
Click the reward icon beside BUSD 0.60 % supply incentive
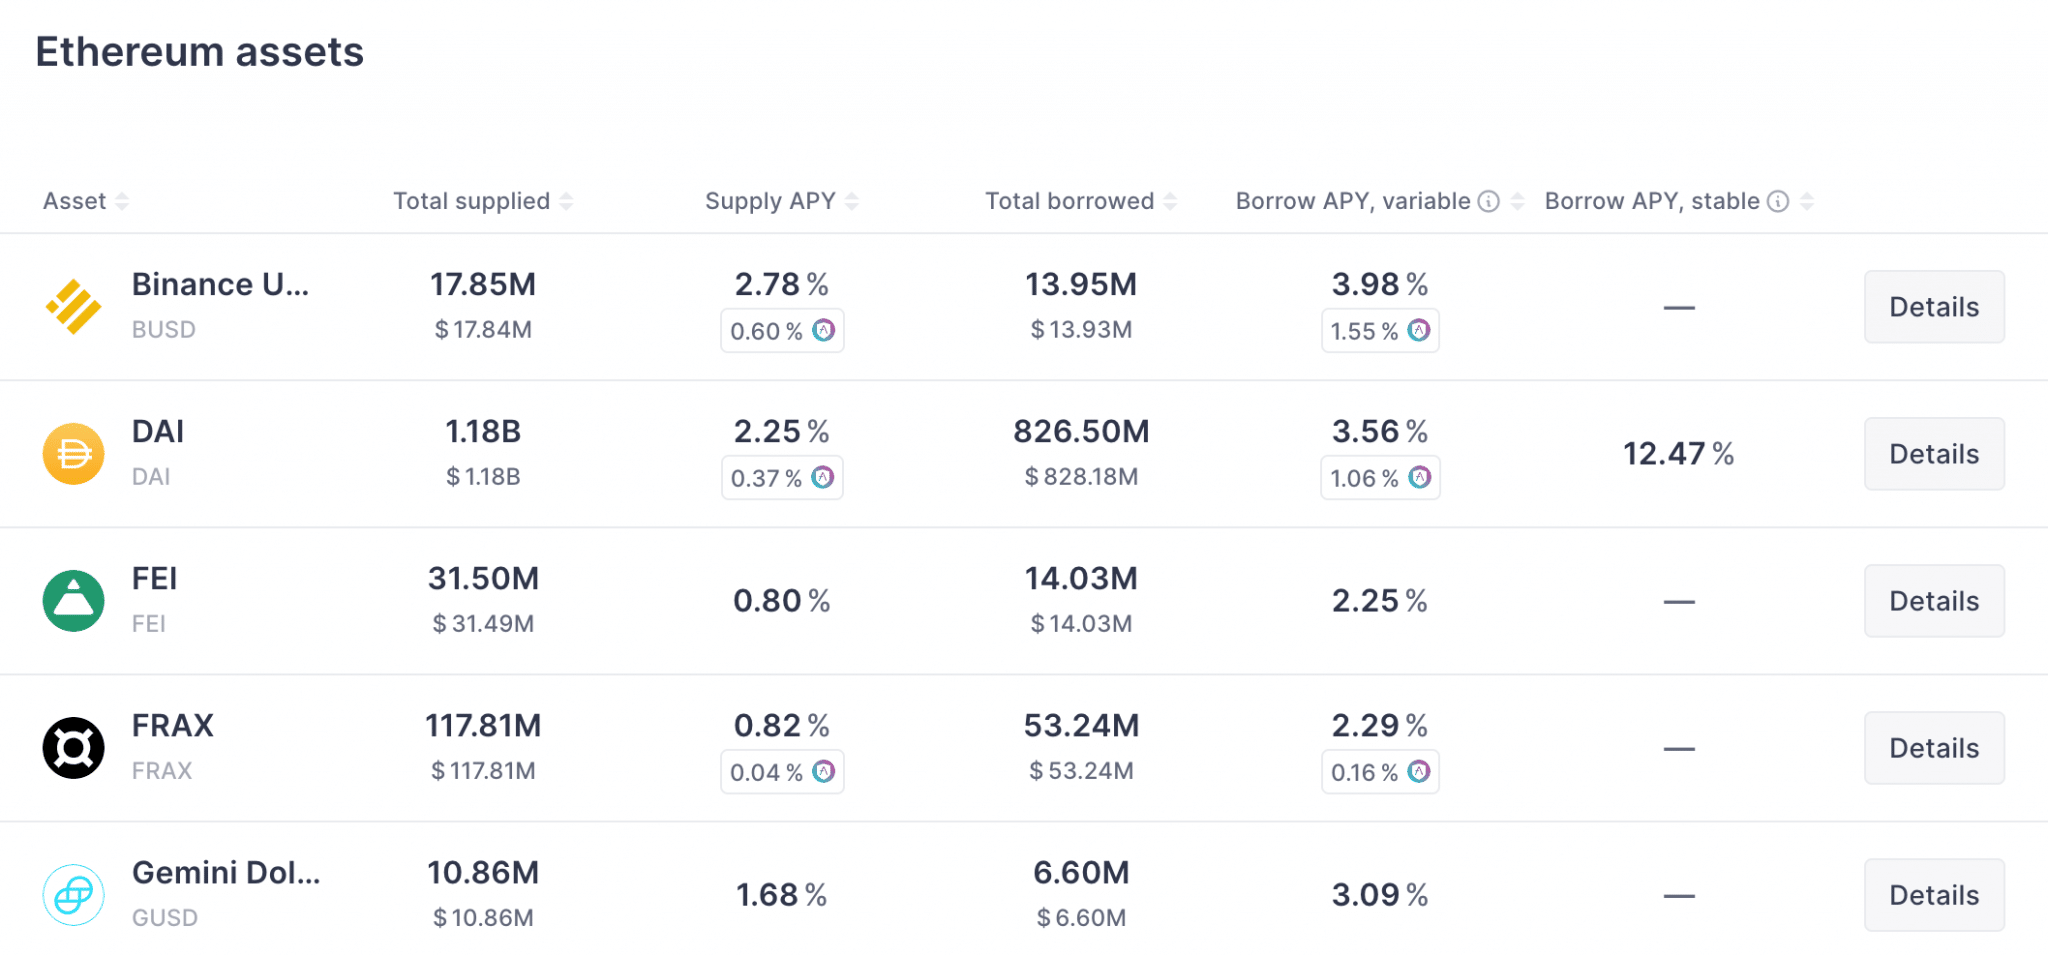tap(823, 330)
